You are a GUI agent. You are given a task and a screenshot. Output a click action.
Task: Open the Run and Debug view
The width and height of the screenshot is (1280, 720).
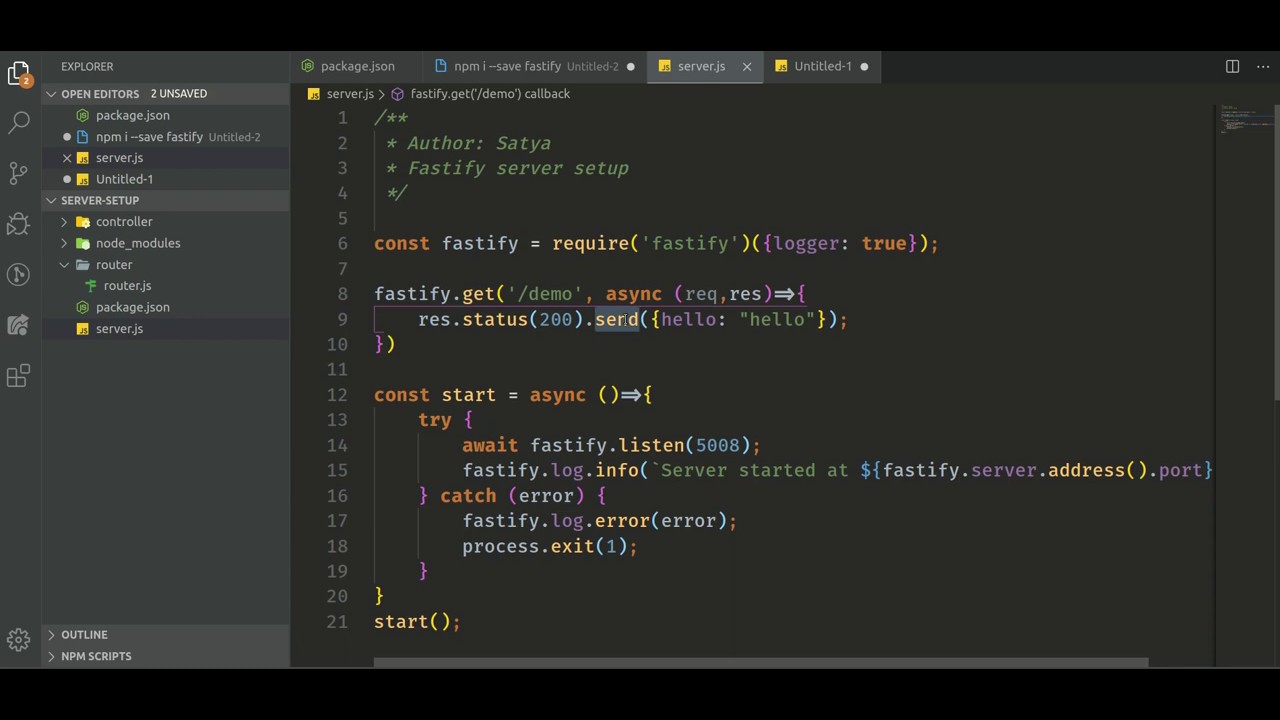point(19,223)
